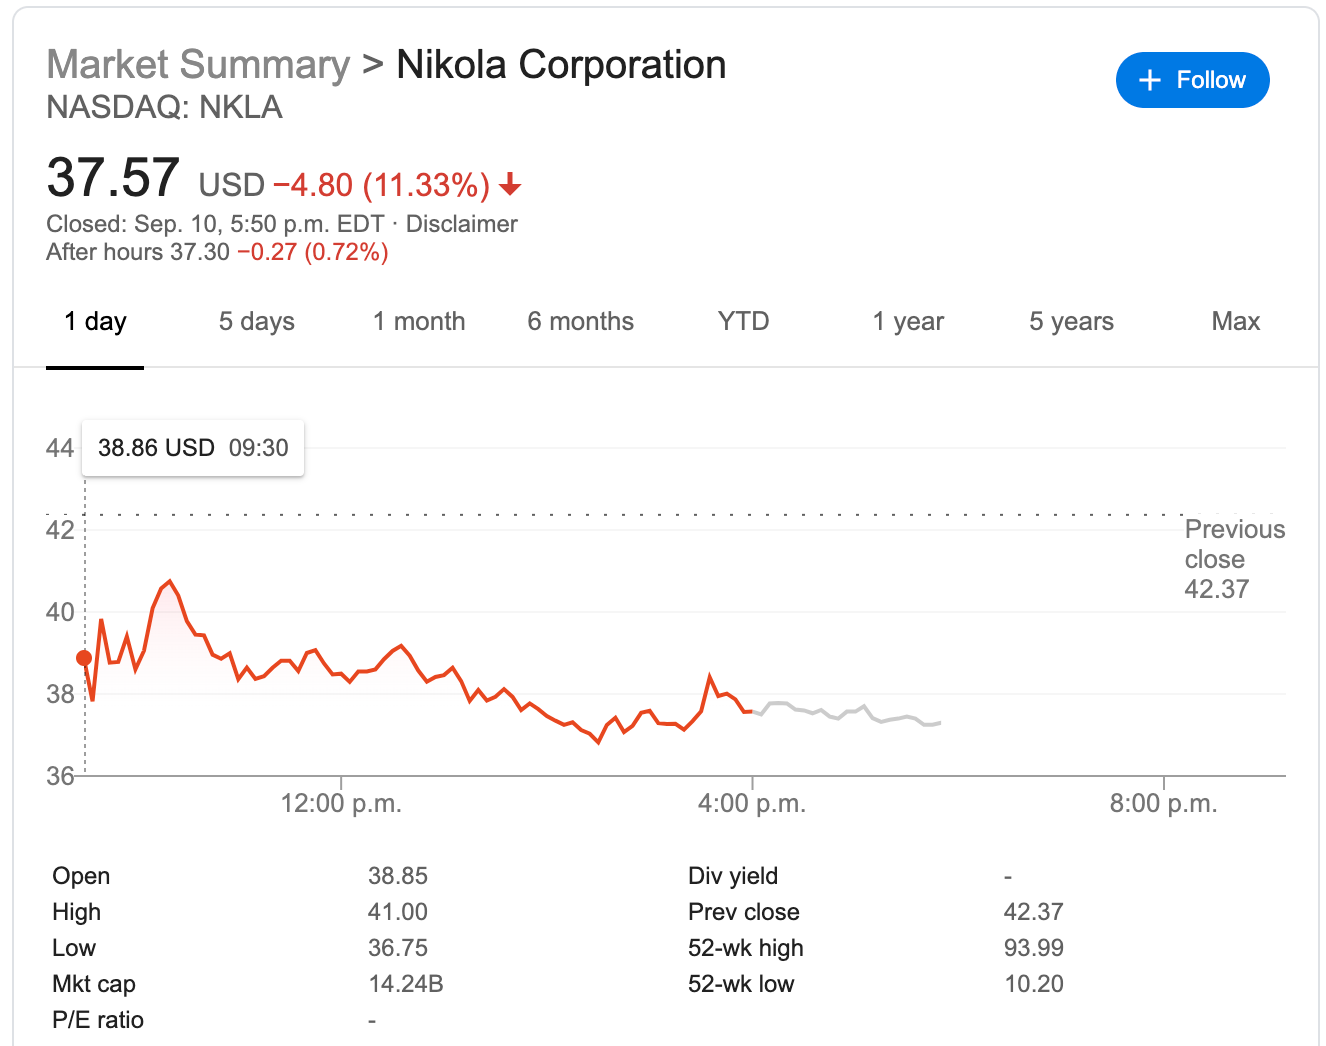The width and height of the screenshot is (1326, 1046).
Task: Select the 1 day tab
Action: pyautogui.click(x=95, y=322)
